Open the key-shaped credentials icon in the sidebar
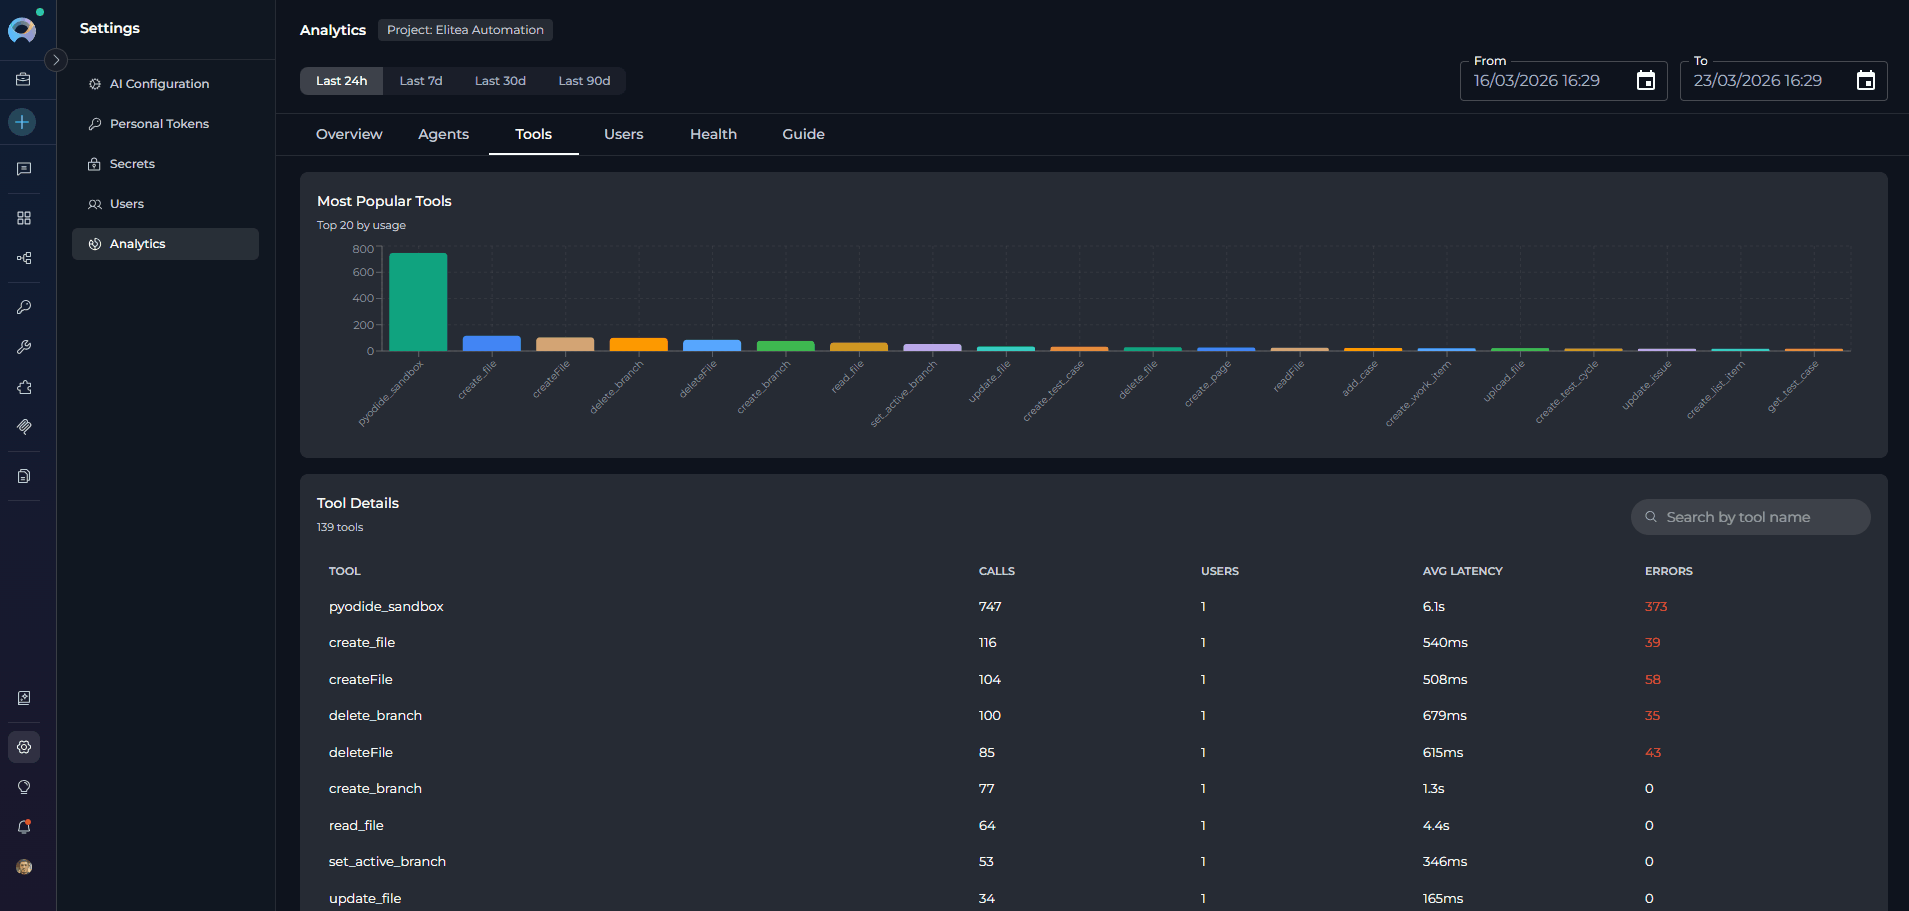1909x911 pixels. (24, 307)
